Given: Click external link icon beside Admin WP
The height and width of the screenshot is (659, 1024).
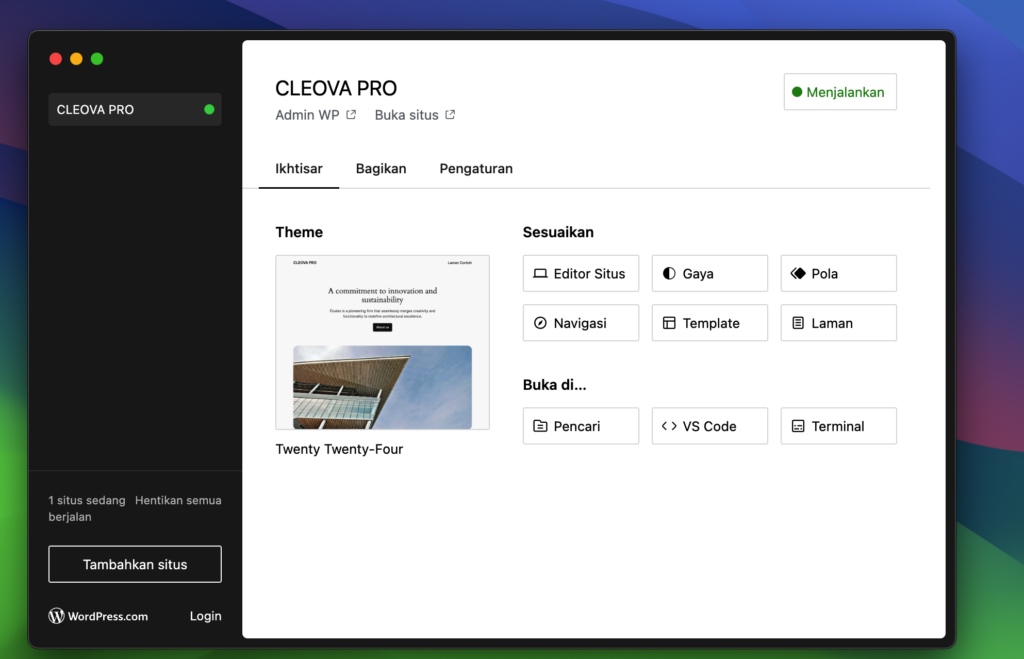Looking at the screenshot, I should (x=351, y=115).
